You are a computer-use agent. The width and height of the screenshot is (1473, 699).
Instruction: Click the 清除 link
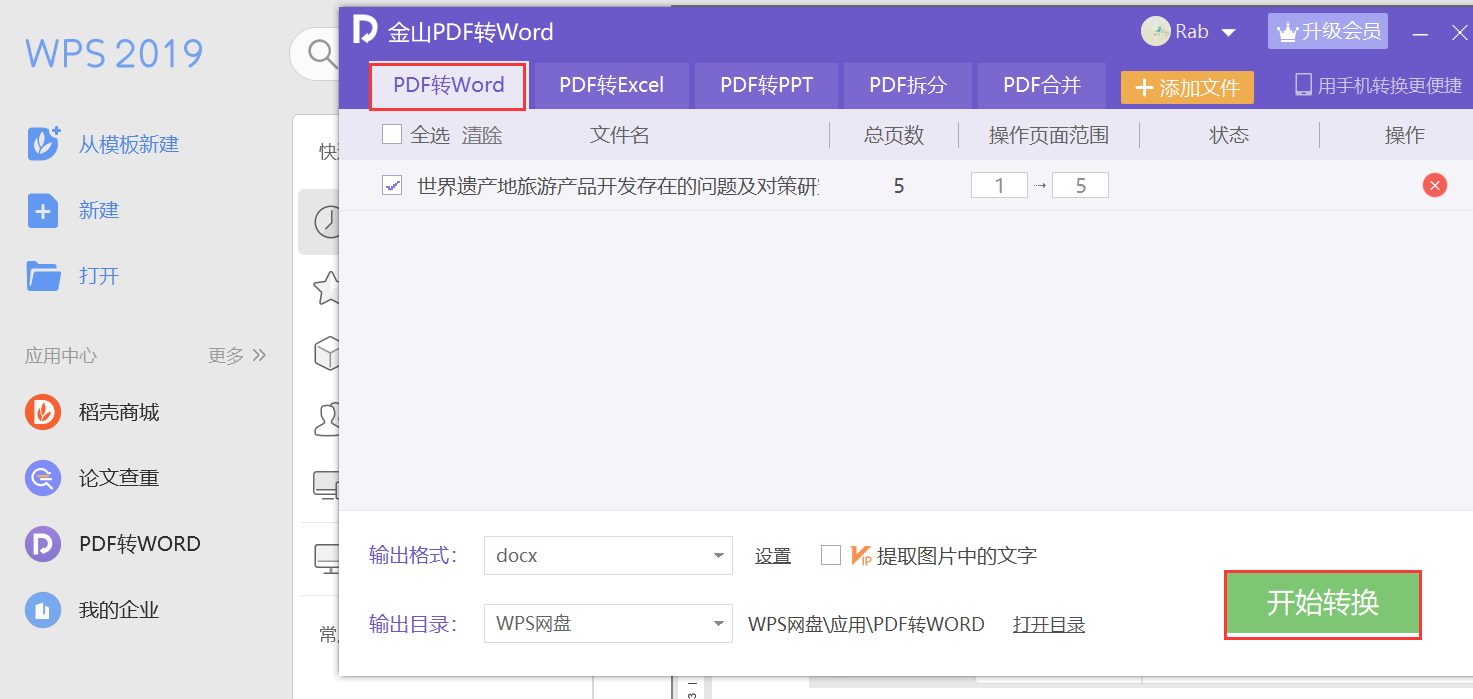(482, 135)
